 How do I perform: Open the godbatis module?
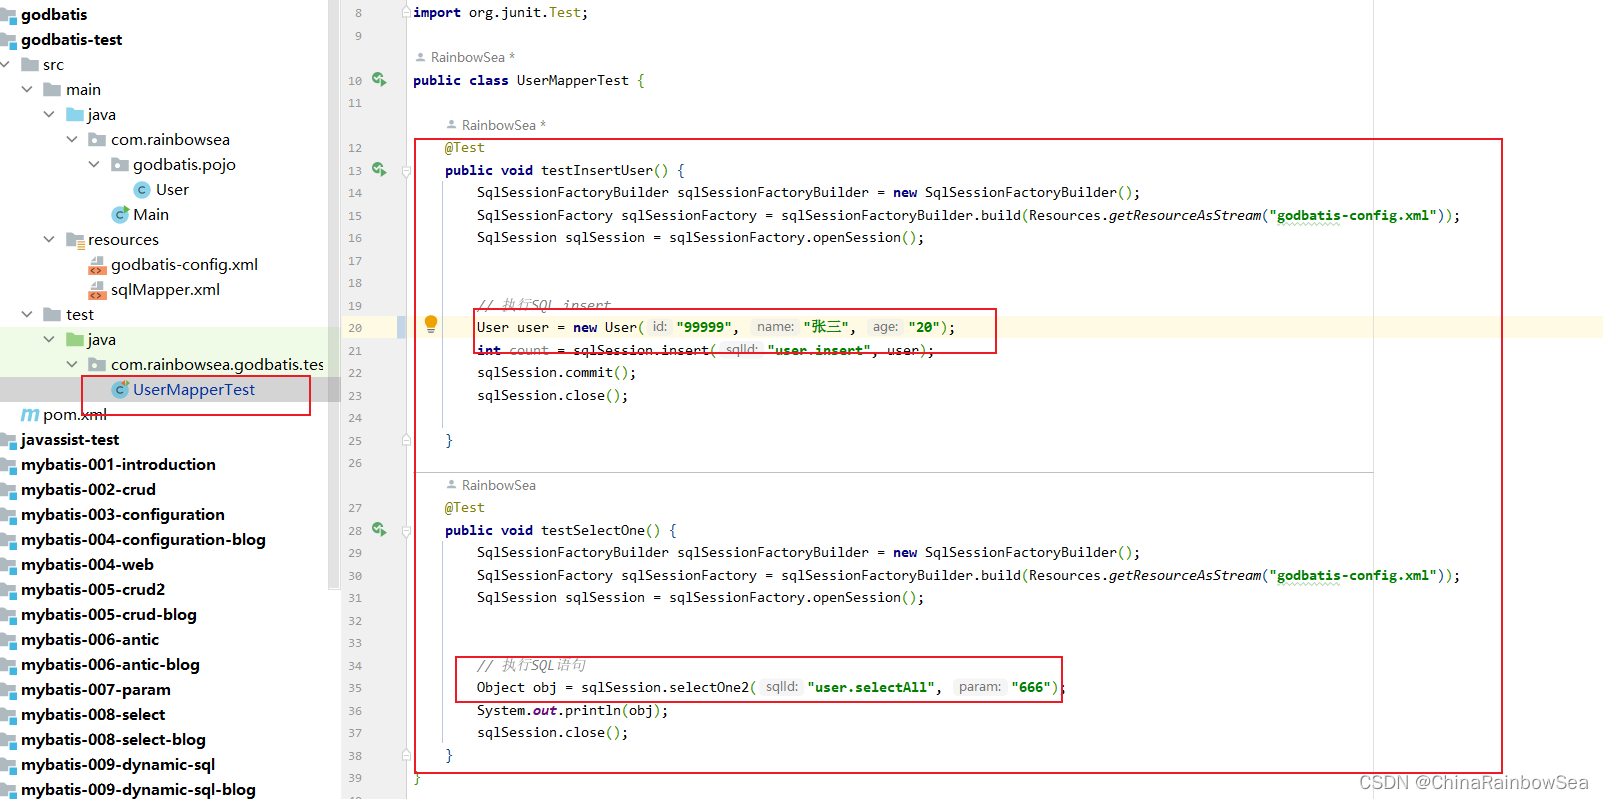[54, 15]
